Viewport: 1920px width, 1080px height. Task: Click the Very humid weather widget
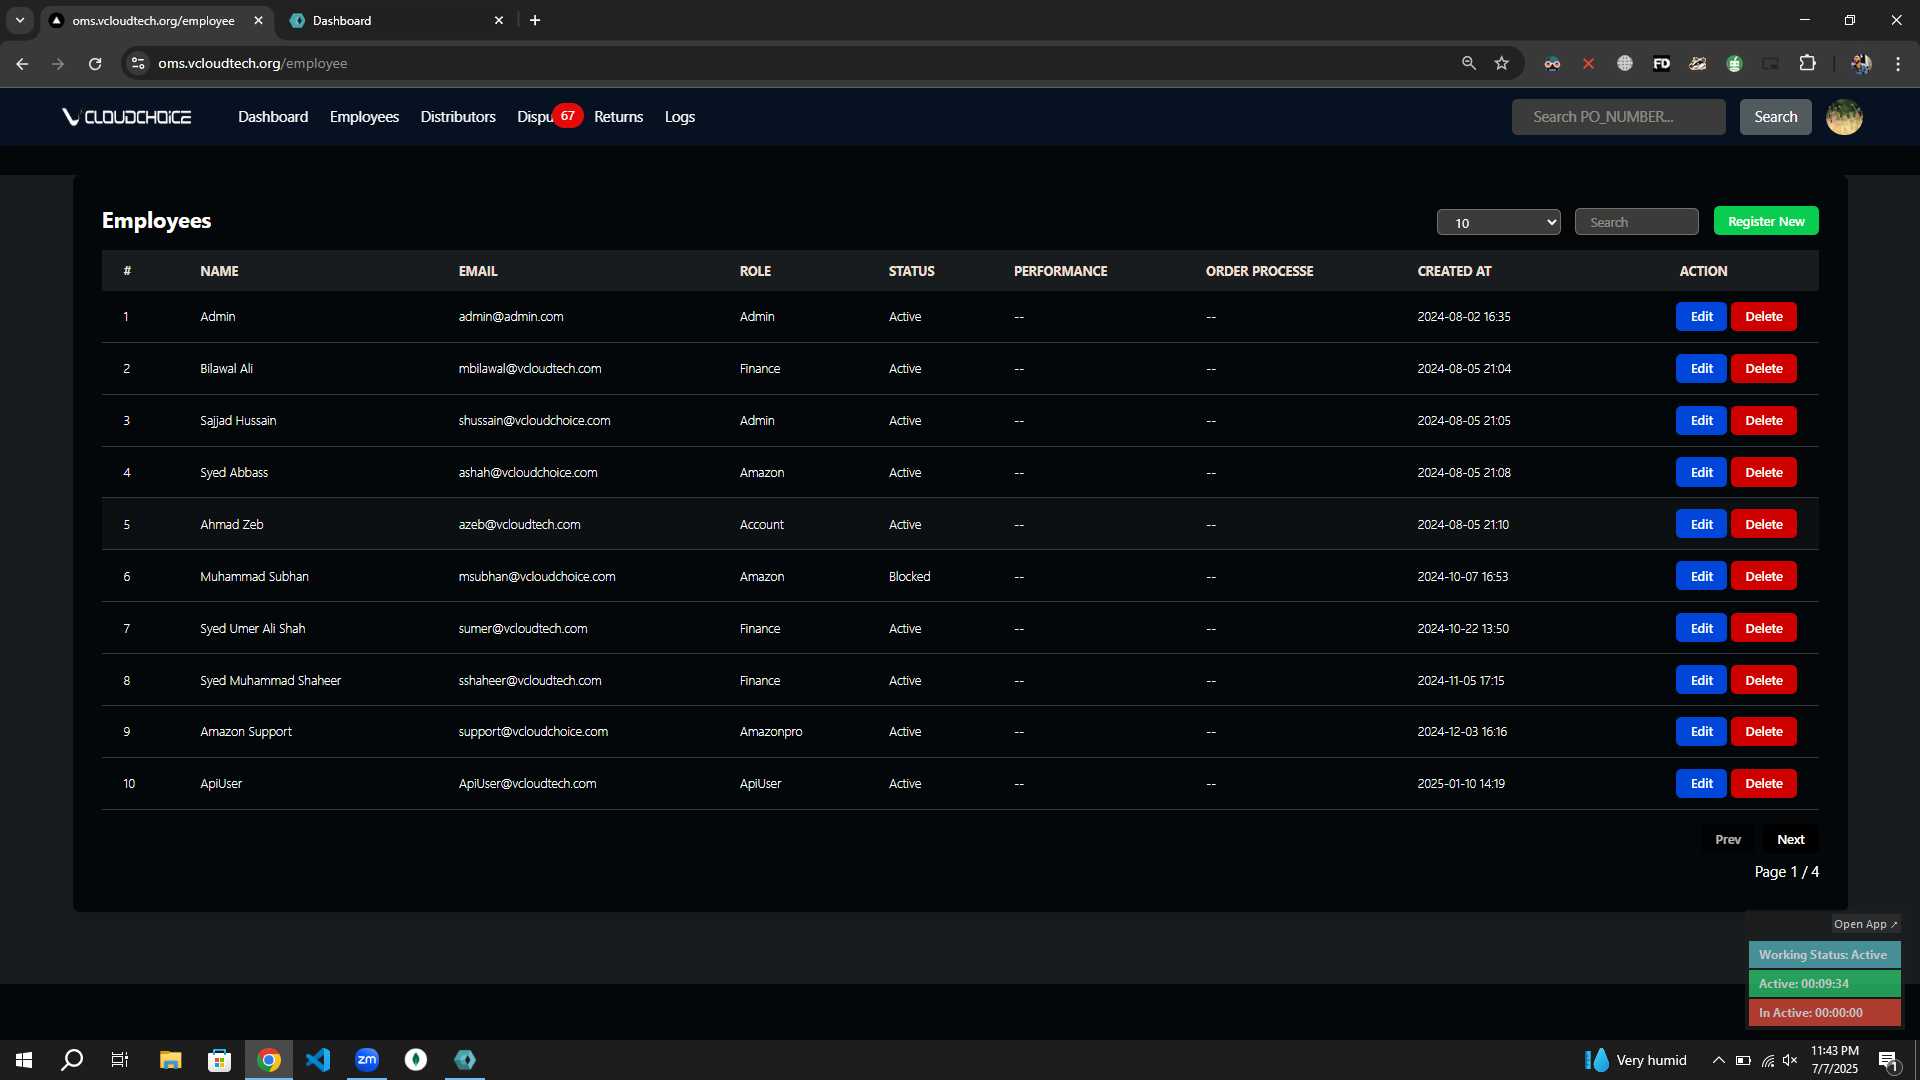coord(1636,1060)
